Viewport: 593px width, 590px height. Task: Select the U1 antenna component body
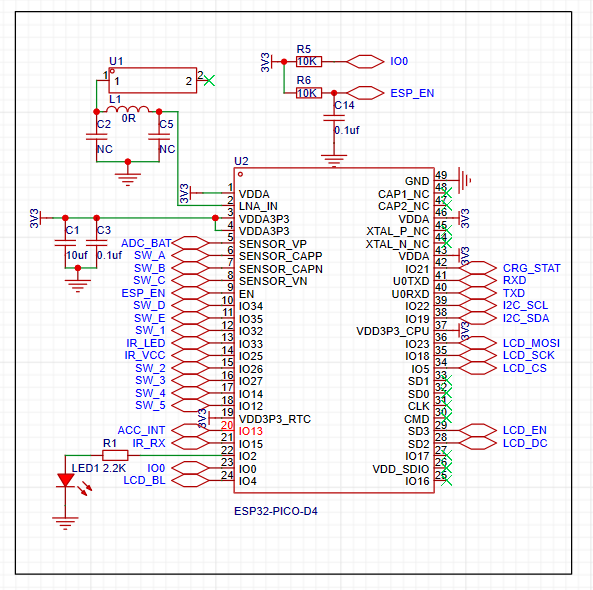tap(153, 80)
